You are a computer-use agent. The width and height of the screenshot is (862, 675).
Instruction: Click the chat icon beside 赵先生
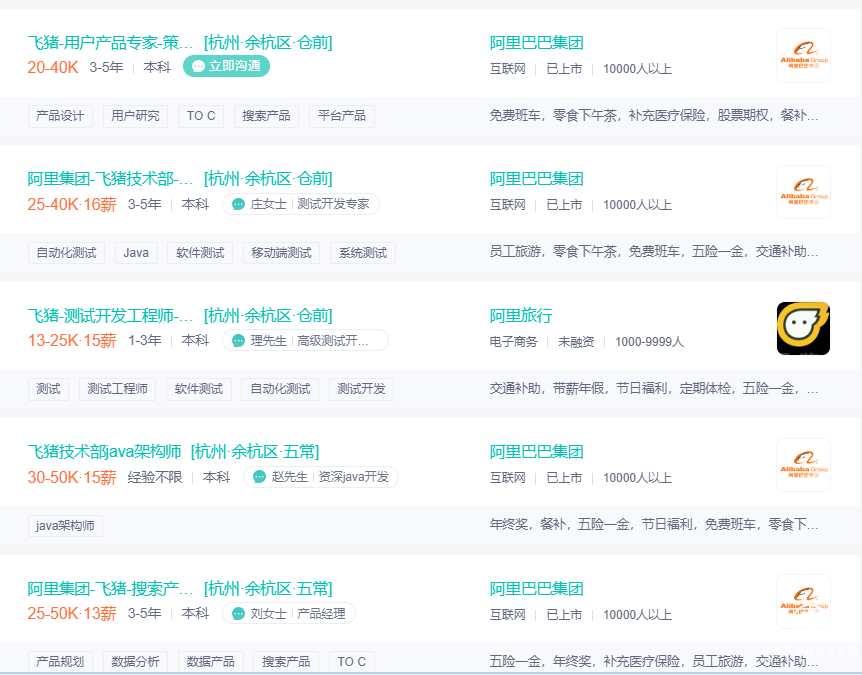260,477
